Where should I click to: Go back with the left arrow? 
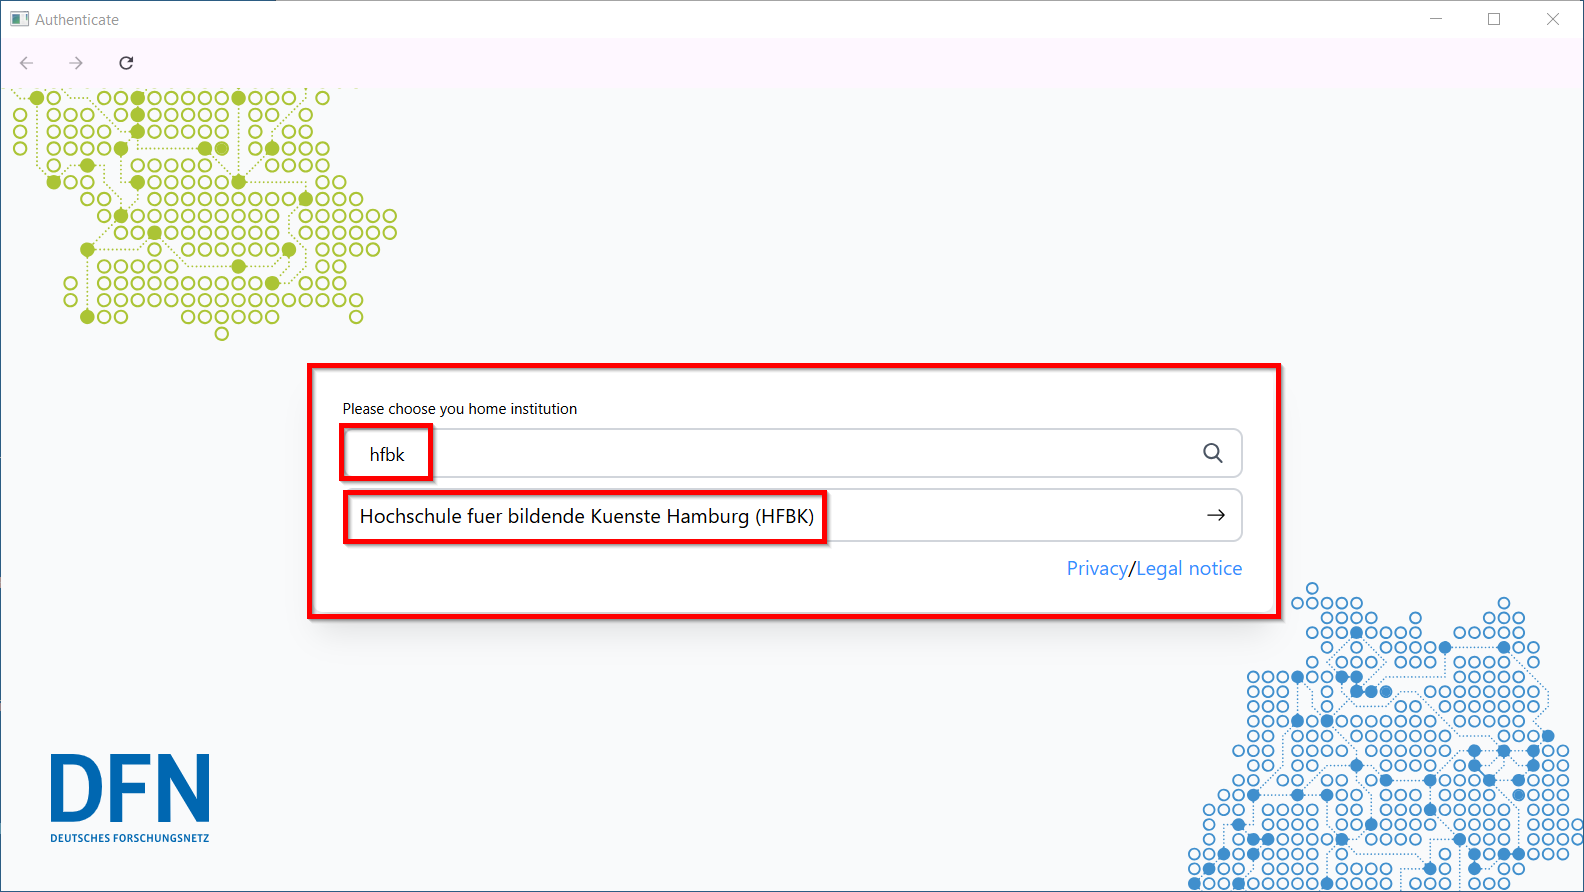pyautogui.click(x=27, y=63)
